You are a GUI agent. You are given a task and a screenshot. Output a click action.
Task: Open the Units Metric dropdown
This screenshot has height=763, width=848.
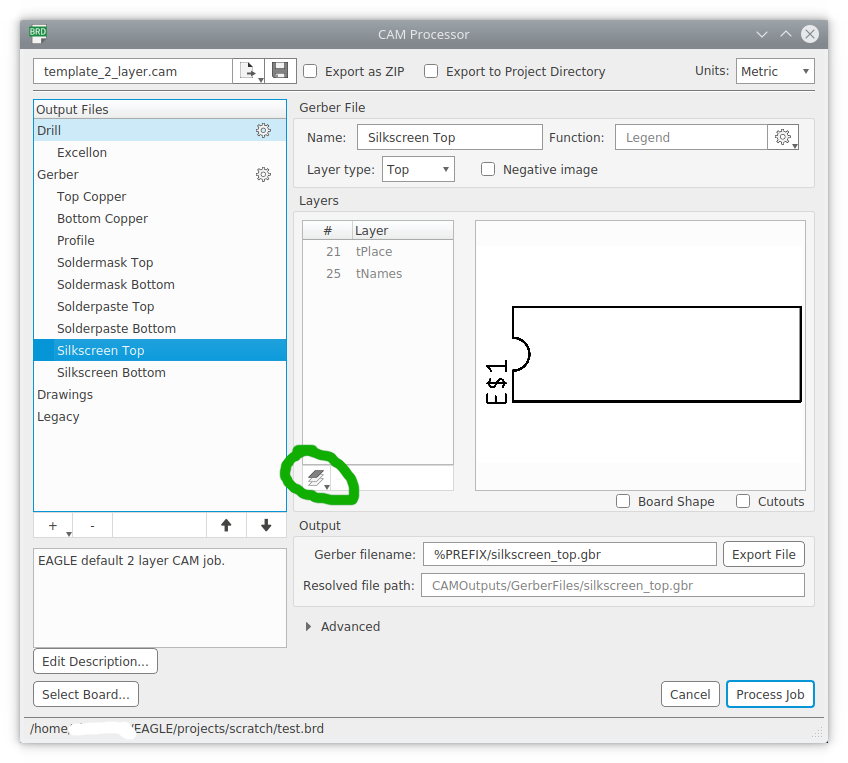[x=775, y=71]
